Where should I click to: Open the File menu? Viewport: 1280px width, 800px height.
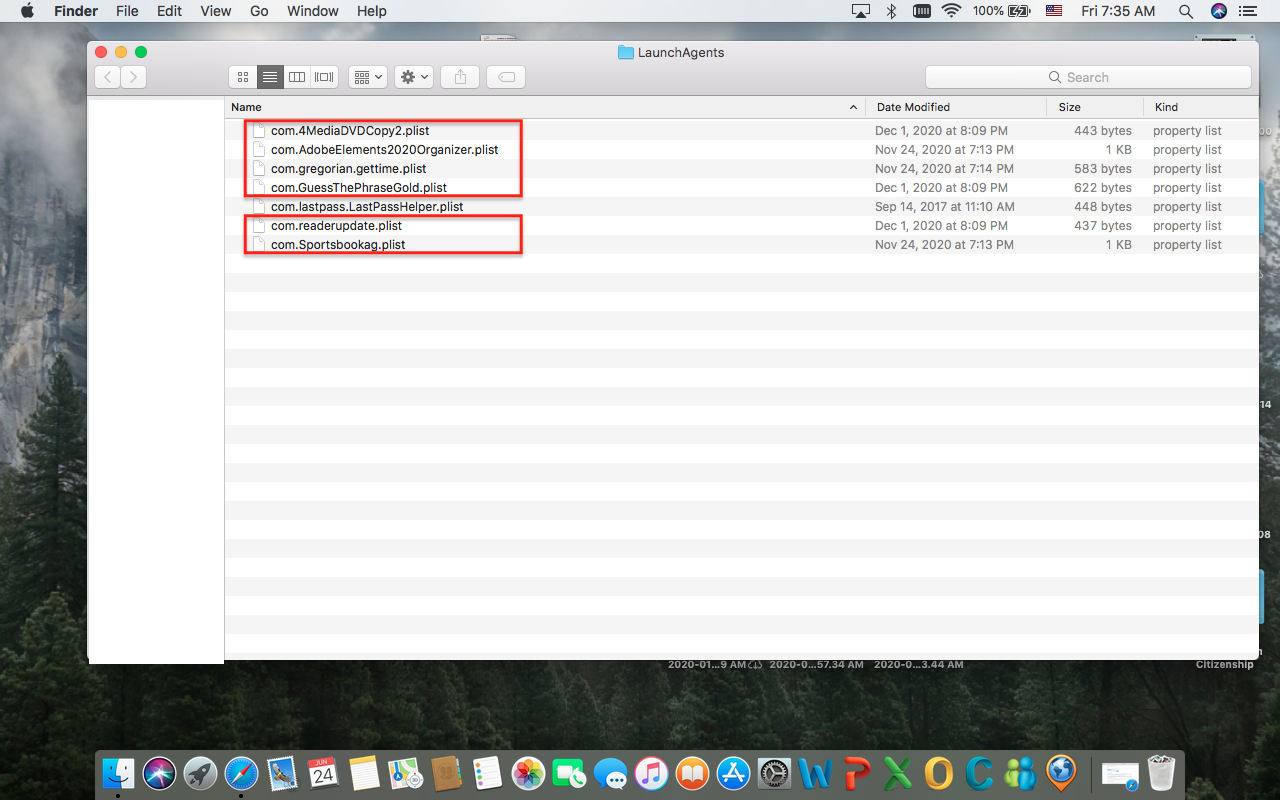tap(127, 11)
